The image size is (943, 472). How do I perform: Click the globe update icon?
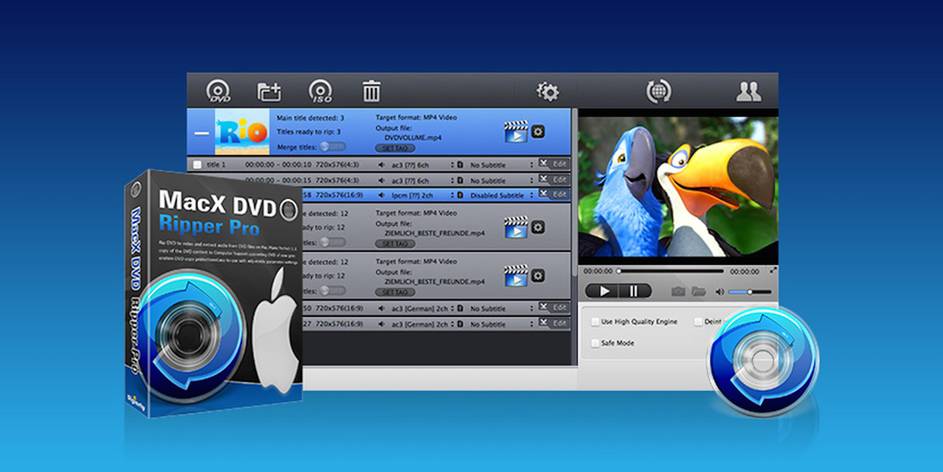tap(658, 92)
